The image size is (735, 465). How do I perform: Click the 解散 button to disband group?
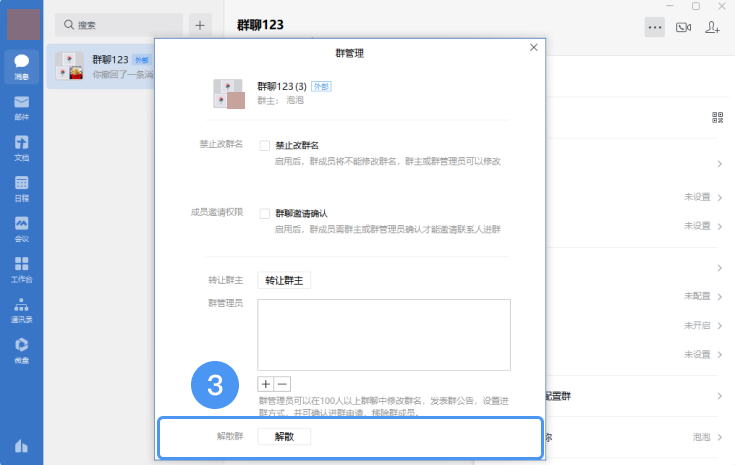coord(284,437)
